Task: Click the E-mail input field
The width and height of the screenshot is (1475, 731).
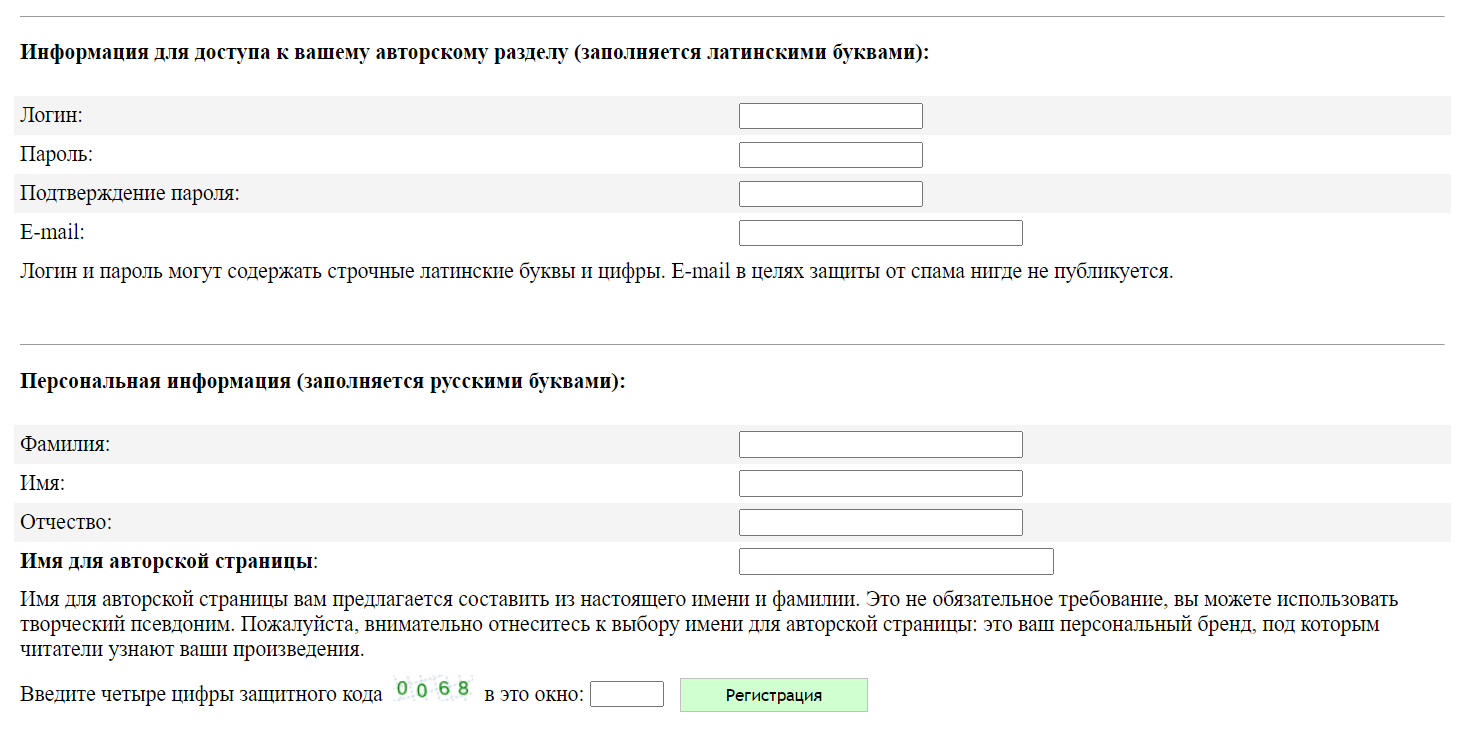Action: point(880,233)
